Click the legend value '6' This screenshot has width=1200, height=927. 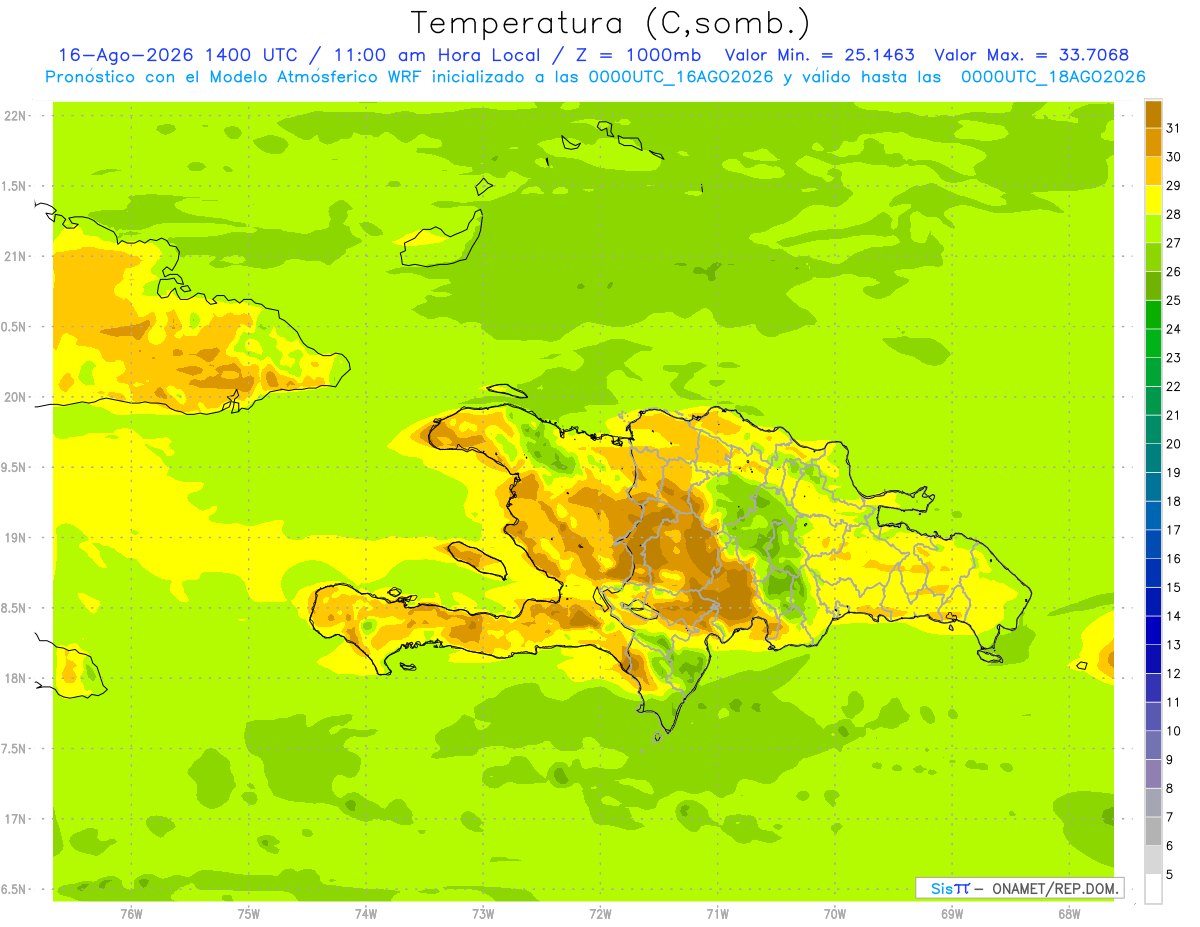point(1170,846)
